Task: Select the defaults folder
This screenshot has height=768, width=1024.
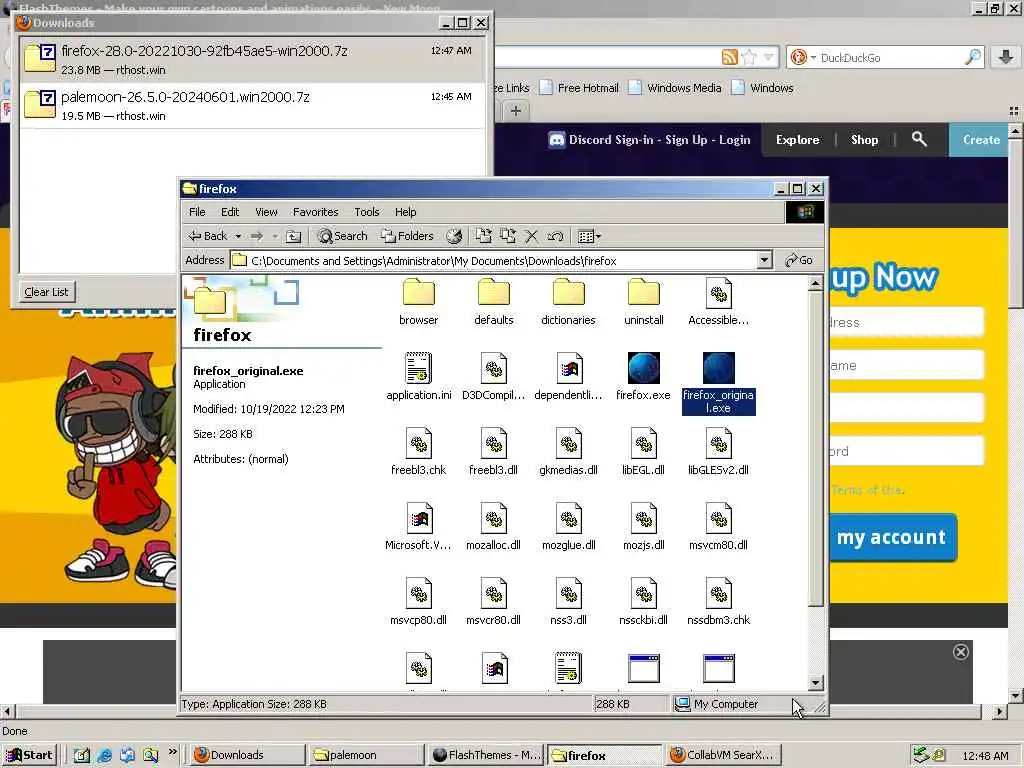Action: (x=494, y=302)
